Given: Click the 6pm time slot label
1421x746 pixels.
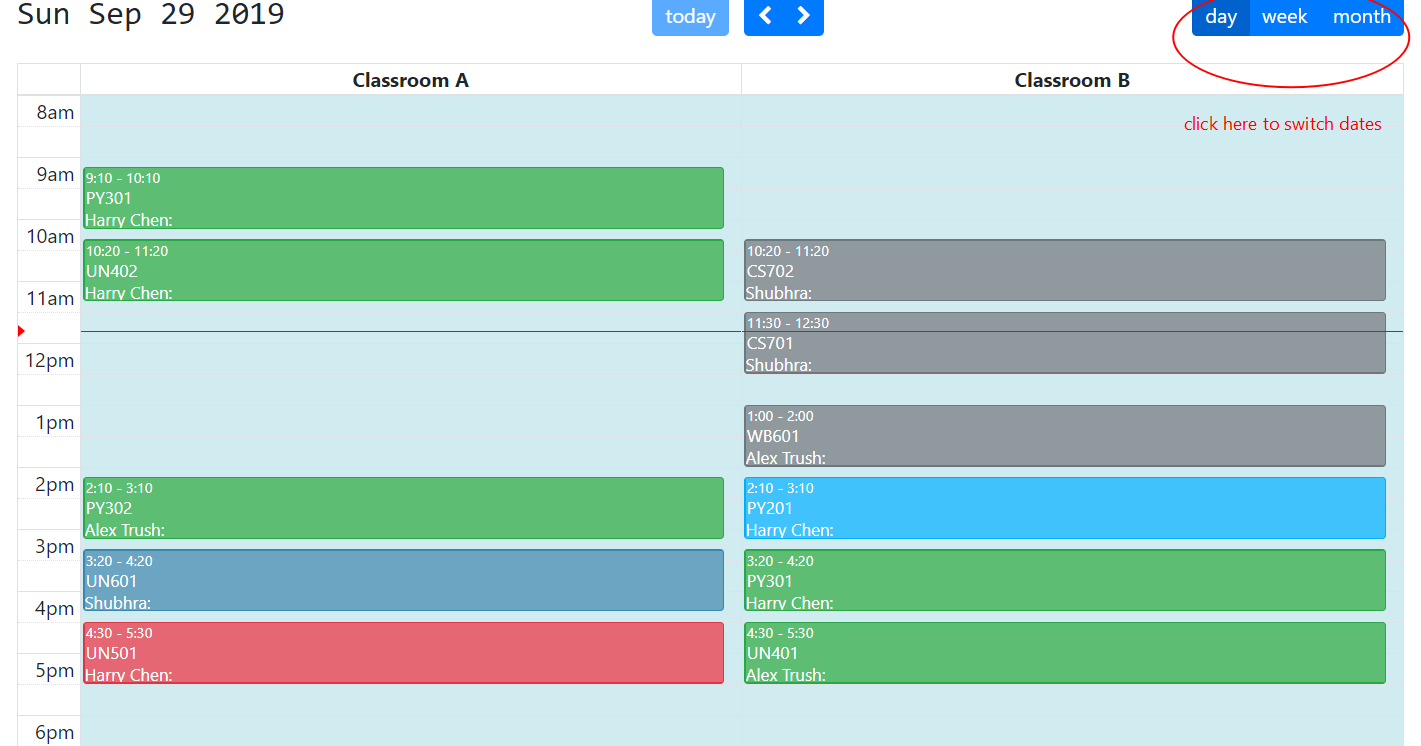Looking at the screenshot, I should point(55,732).
